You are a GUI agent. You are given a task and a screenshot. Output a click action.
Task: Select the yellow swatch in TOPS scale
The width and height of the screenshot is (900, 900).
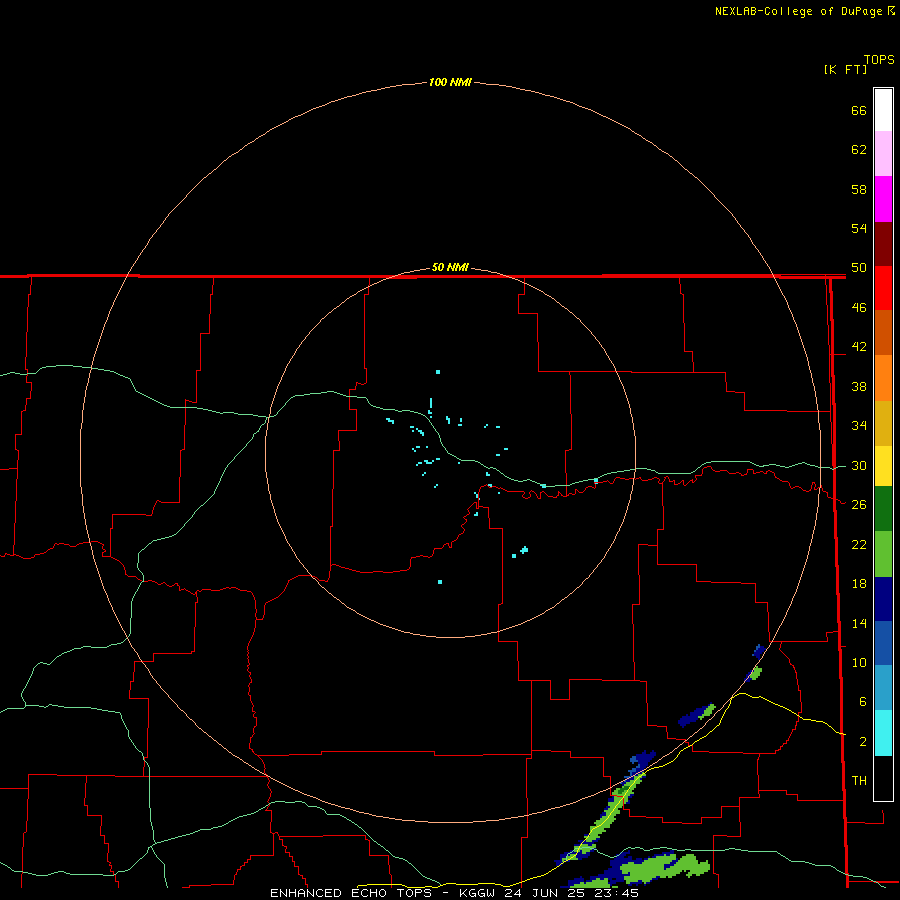point(883,466)
